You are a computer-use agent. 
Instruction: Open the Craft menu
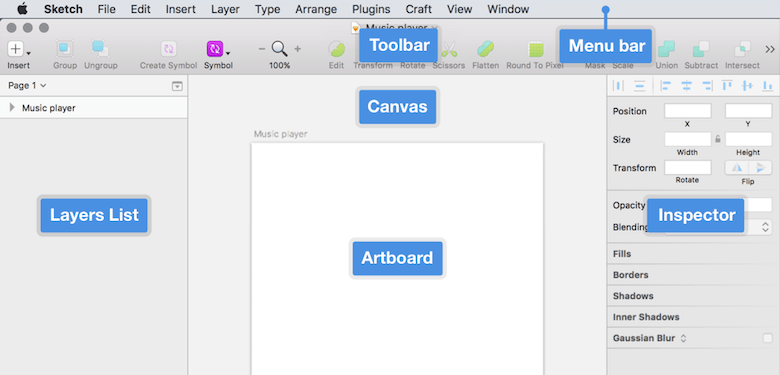pyautogui.click(x=418, y=9)
